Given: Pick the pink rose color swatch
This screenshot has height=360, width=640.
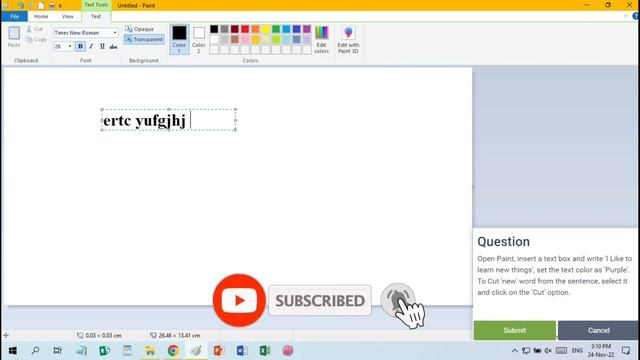Looking at the screenshot, I should (245, 40).
